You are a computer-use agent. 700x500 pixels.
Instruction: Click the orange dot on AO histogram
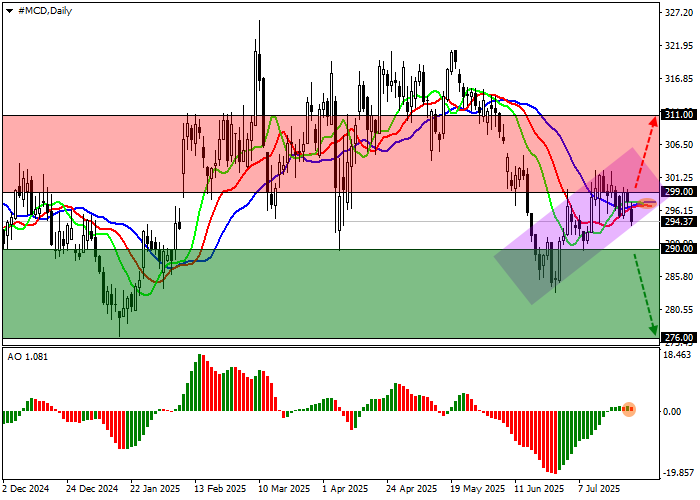point(628,409)
